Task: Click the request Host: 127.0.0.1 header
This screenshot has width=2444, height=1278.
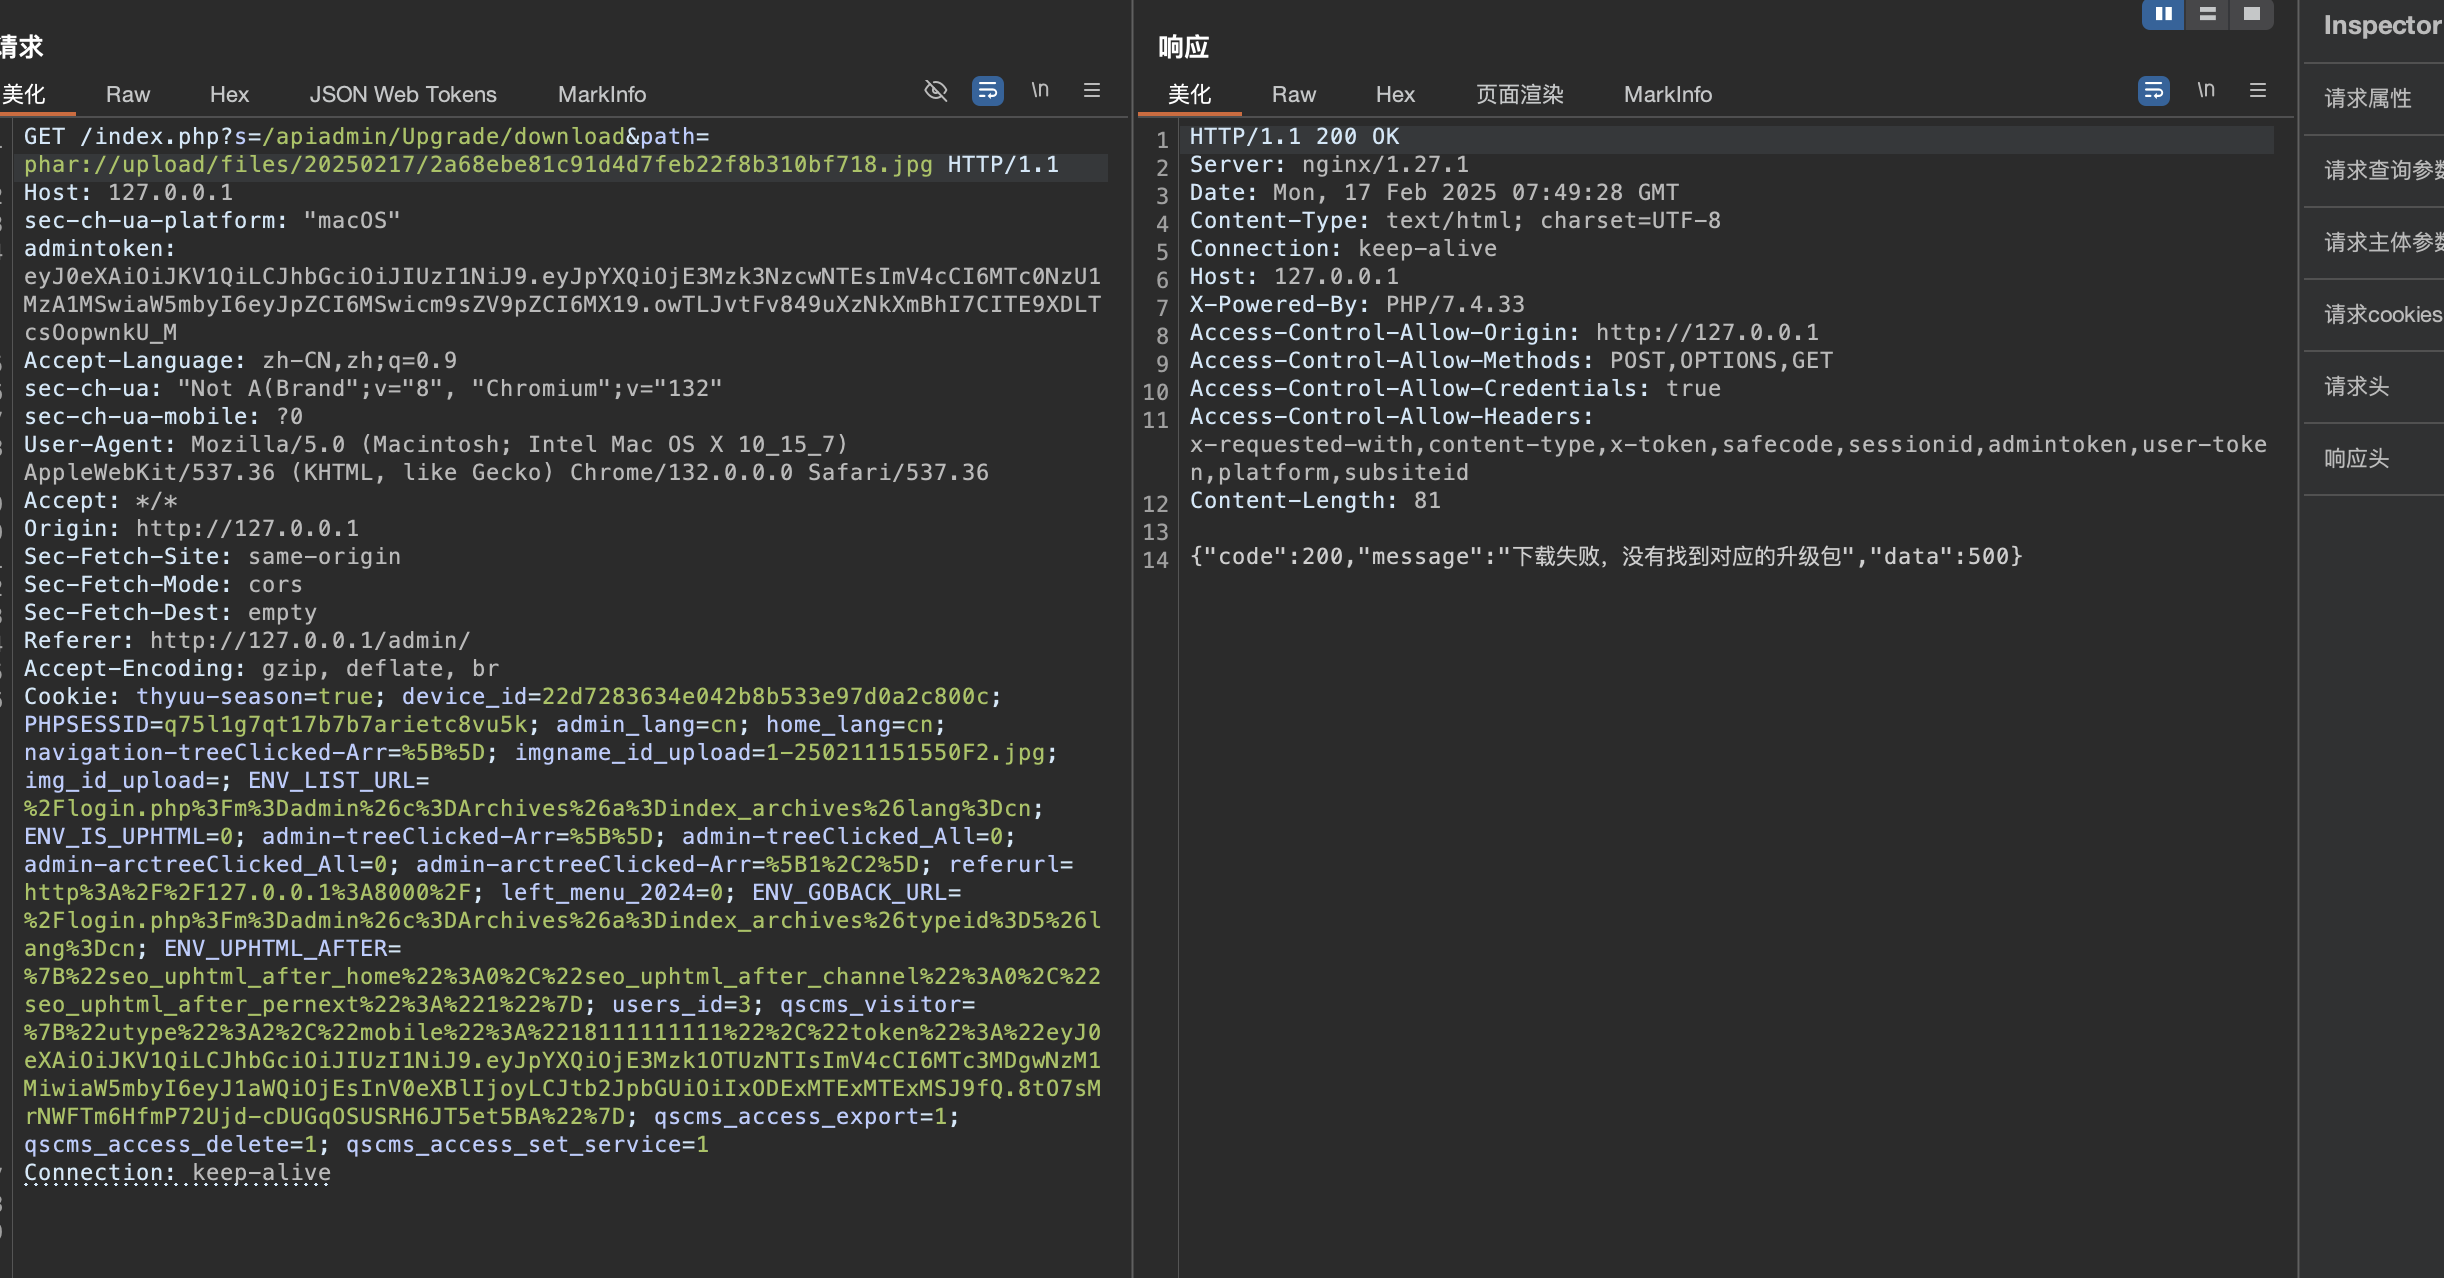Action: (x=128, y=192)
